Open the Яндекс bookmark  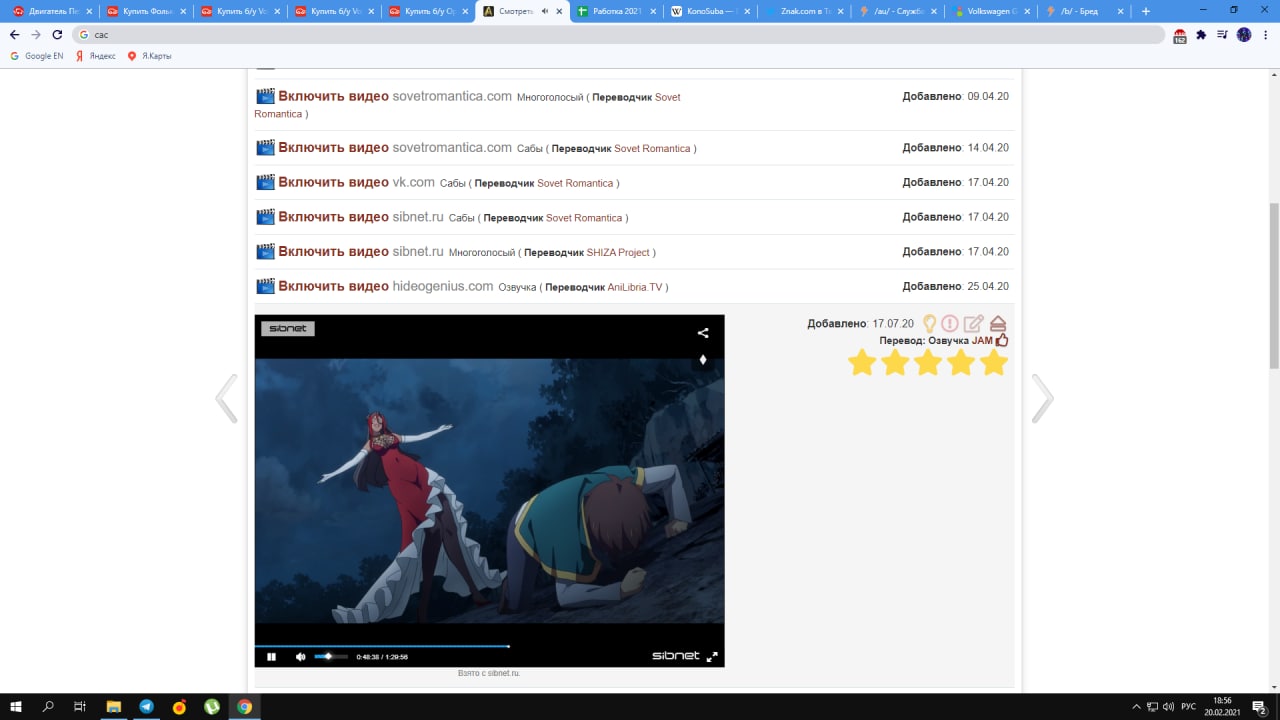96,56
